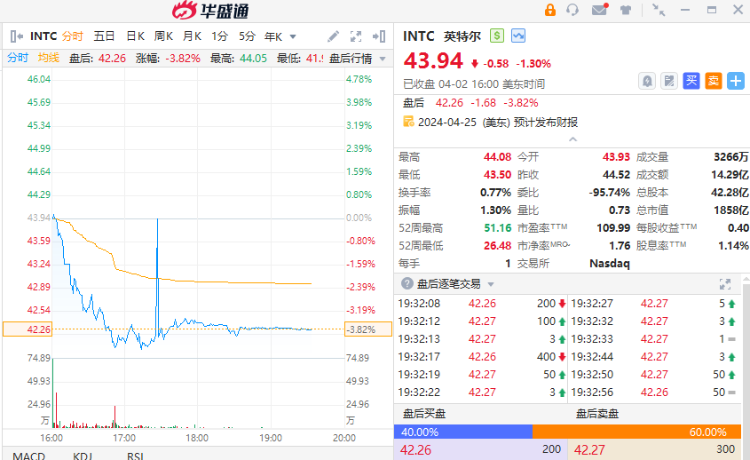
Task: Click the trade row at 19:32:27
Action: [654, 303]
